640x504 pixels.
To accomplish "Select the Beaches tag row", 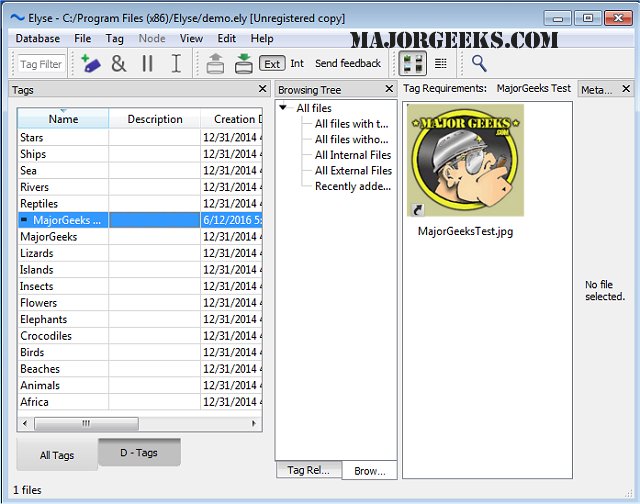I will (140, 369).
